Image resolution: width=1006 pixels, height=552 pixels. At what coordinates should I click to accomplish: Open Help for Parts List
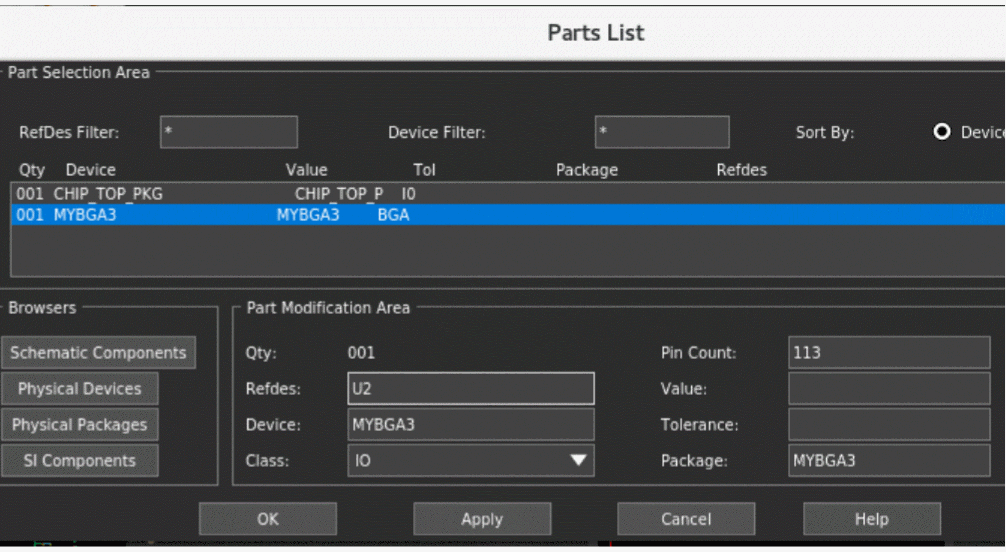tap(871, 519)
